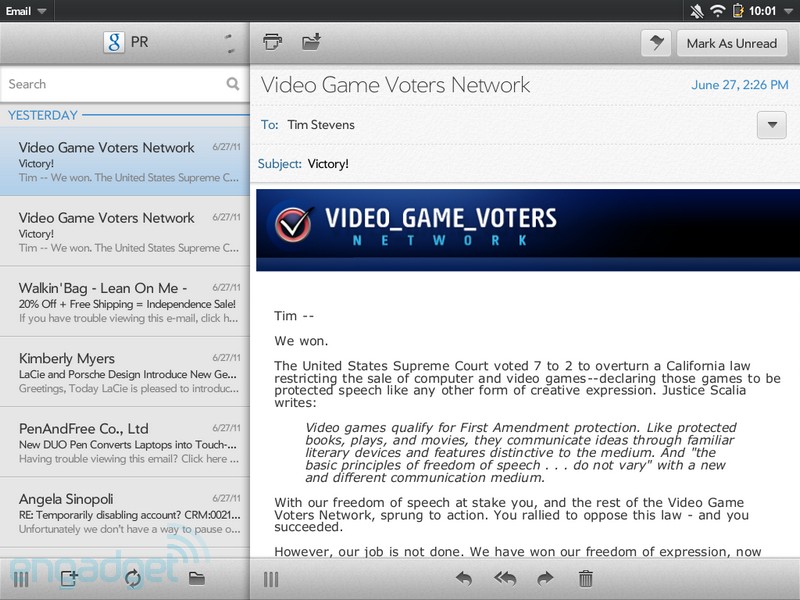Switch account via the PR header

(x=125, y=42)
